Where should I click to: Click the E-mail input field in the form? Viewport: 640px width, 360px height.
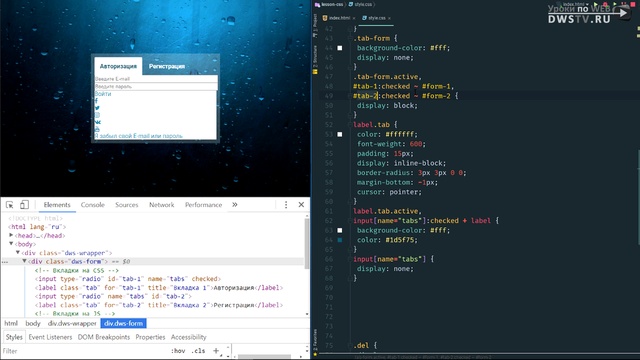click(x=156, y=79)
